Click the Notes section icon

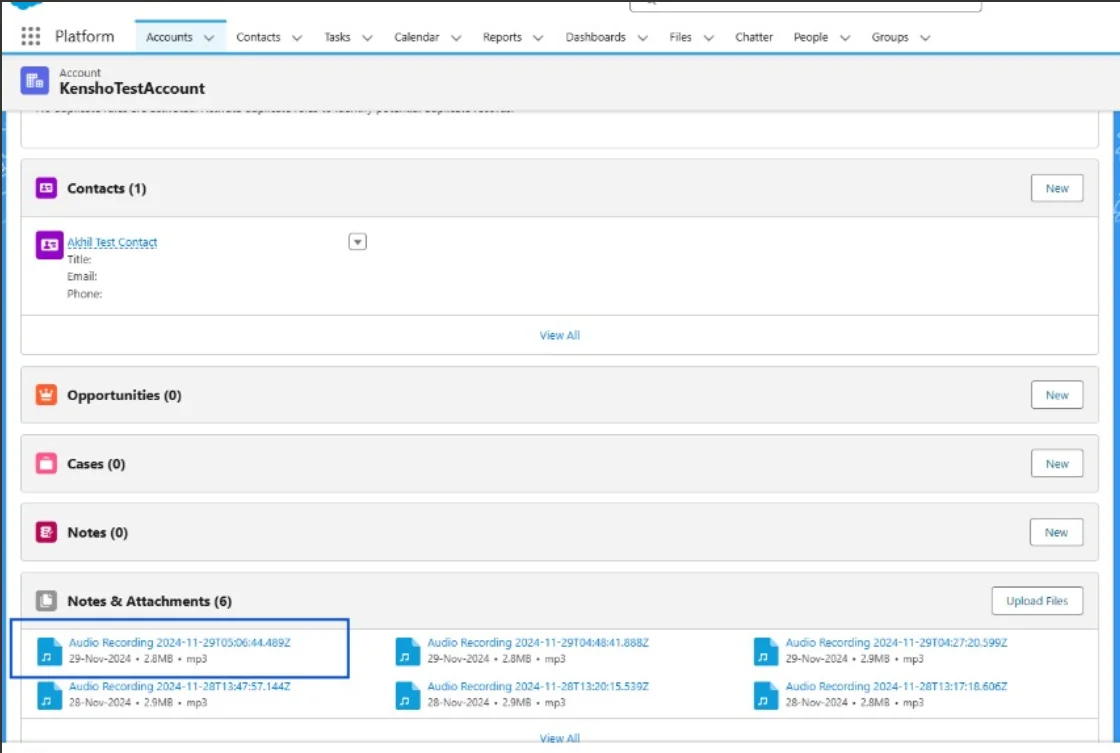(x=46, y=533)
